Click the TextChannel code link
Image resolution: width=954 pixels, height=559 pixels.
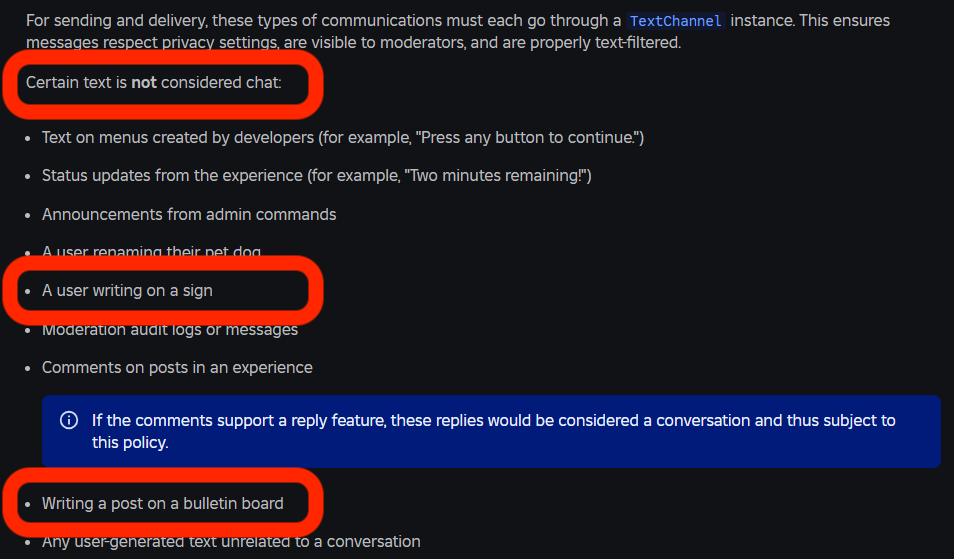[676, 21]
